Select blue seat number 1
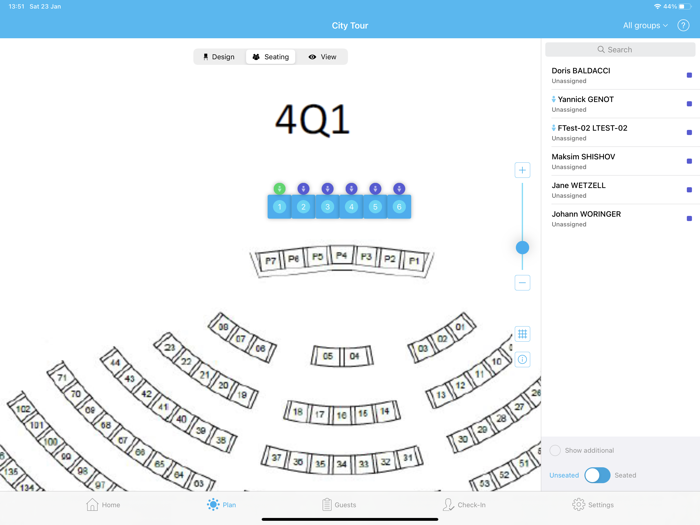Screen dimensions: 700x525 [x=279, y=207]
